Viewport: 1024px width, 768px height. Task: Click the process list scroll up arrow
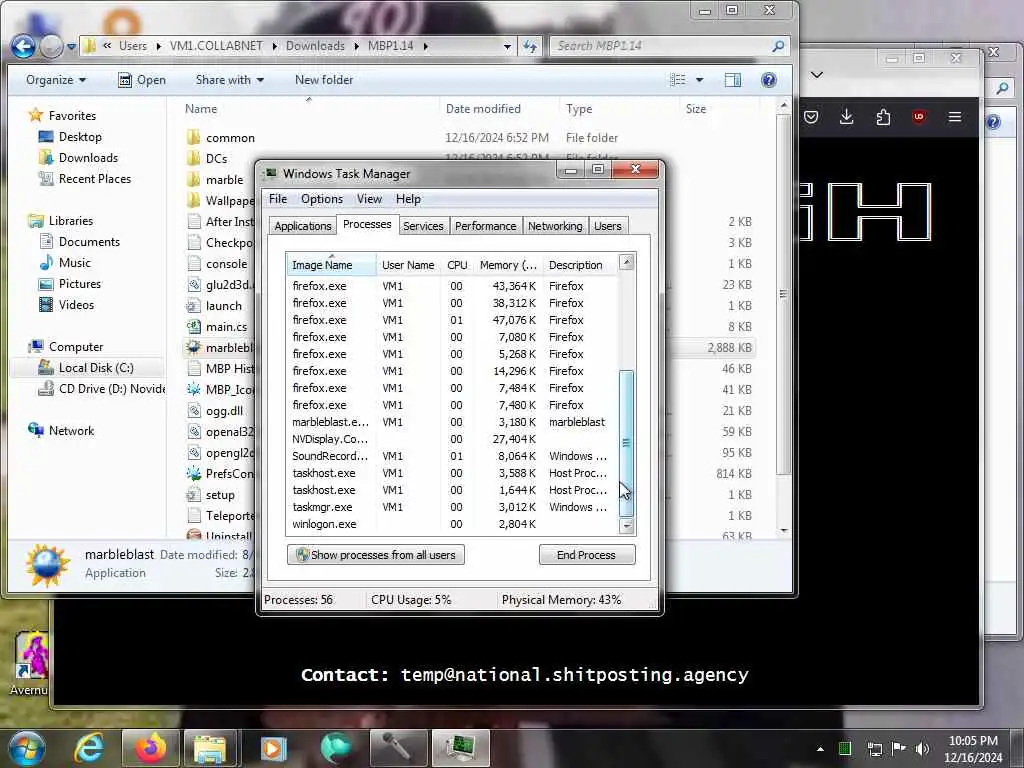pos(626,263)
